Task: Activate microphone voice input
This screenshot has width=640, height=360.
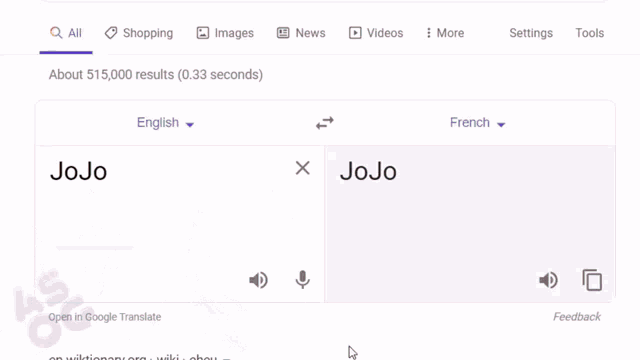Action: pos(302,280)
